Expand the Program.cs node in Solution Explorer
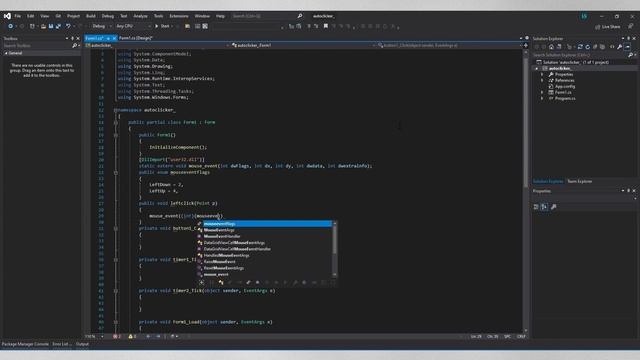Screen dimensions: 640x360 pos(542,98)
